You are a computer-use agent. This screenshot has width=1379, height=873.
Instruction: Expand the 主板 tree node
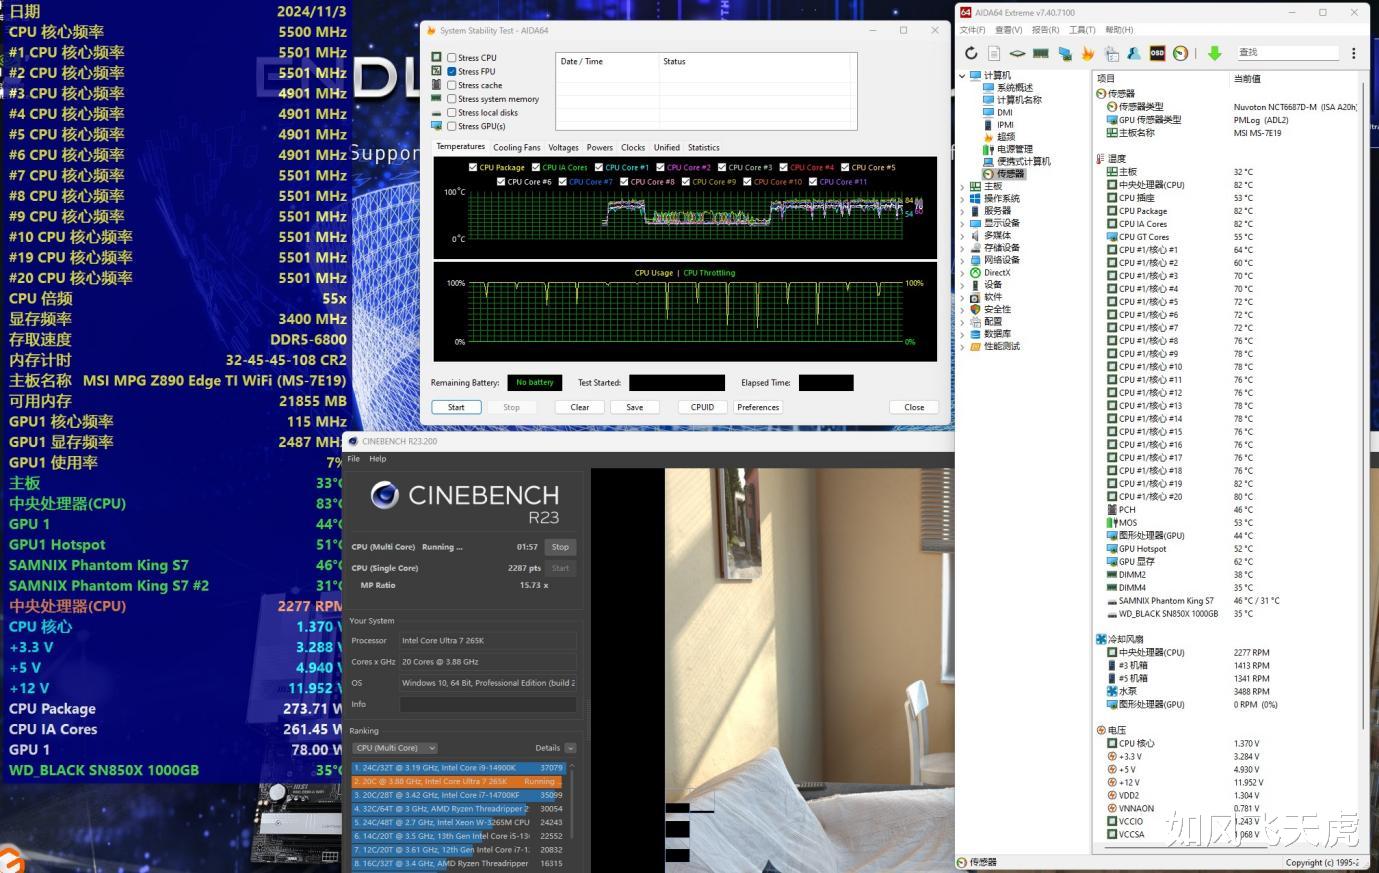click(x=963, y=186)
